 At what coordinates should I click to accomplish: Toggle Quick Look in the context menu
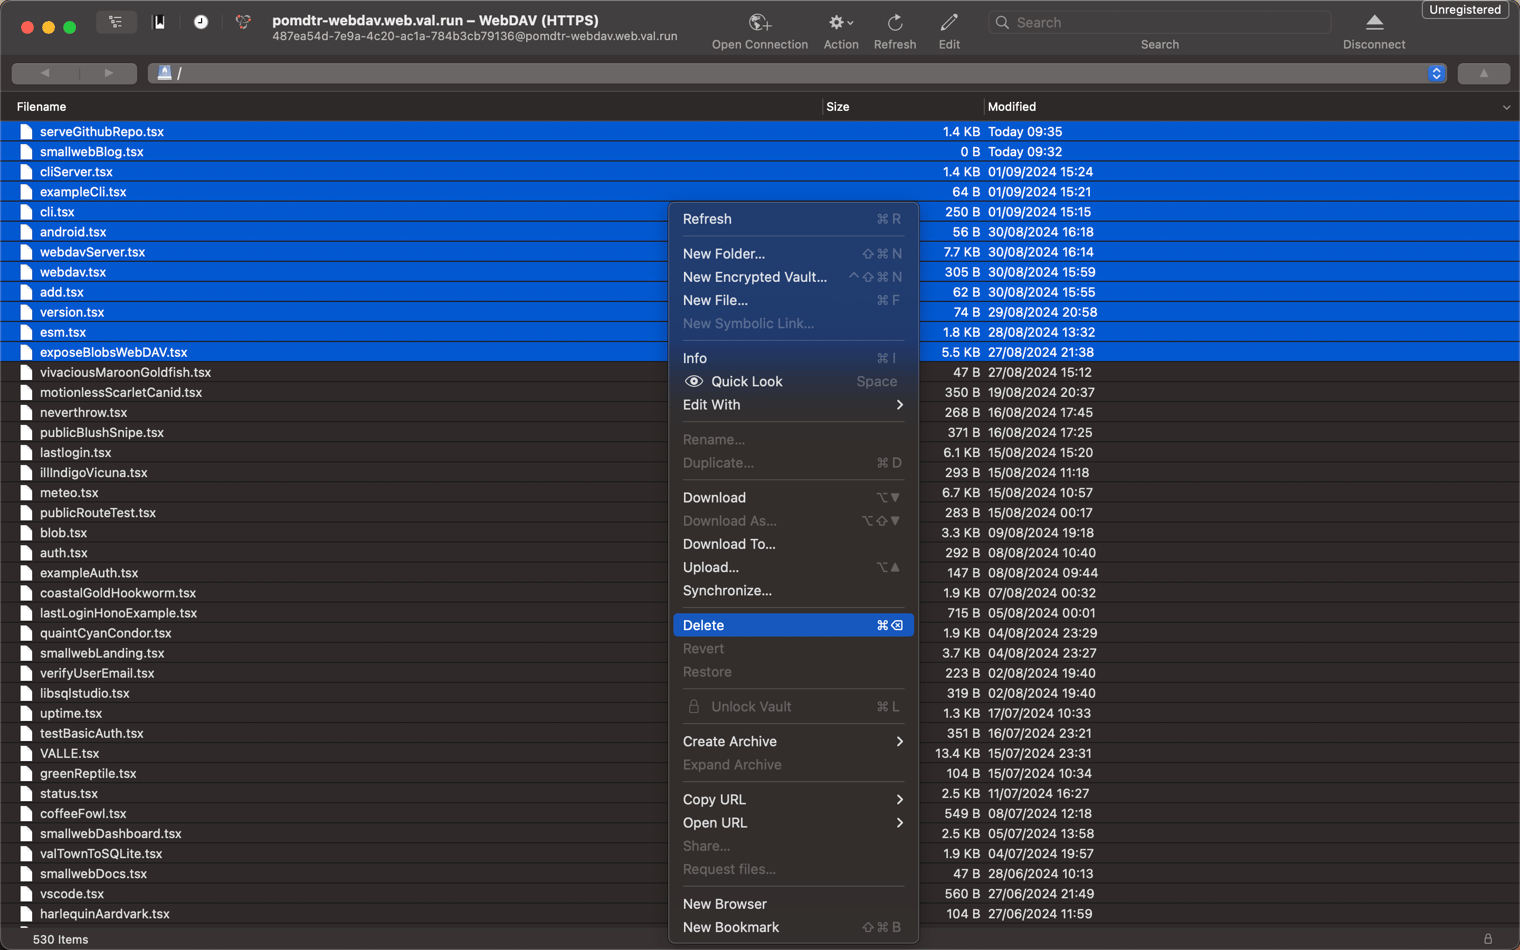click(746, 381)
